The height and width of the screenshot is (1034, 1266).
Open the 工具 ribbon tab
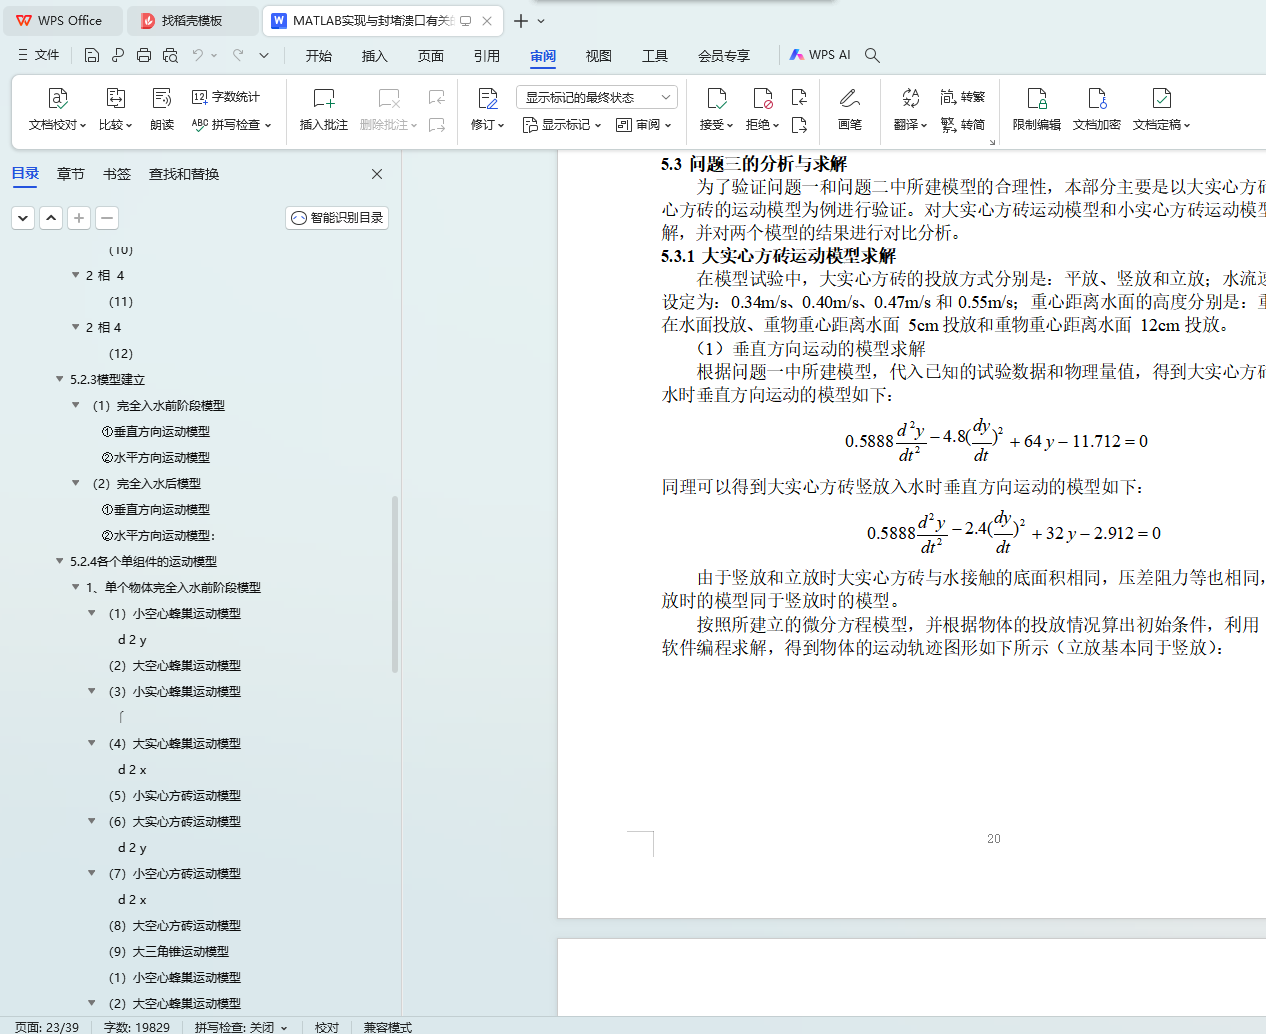tap(655, 56)
